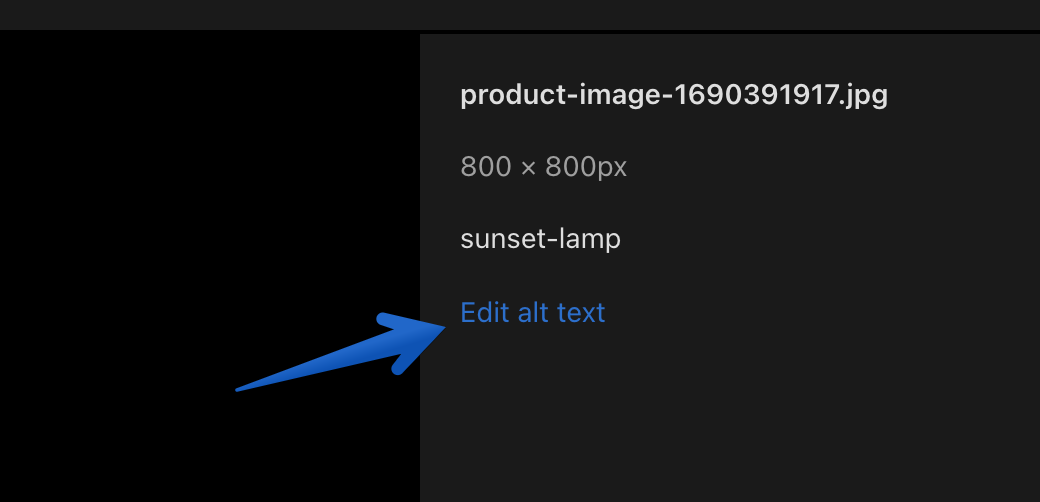Image resolution: width=1040 pixels, height=502 pixels.
Task: Click the word lamp in sunset-lamp
Action: pyautogui.click(x=593, y=239)
